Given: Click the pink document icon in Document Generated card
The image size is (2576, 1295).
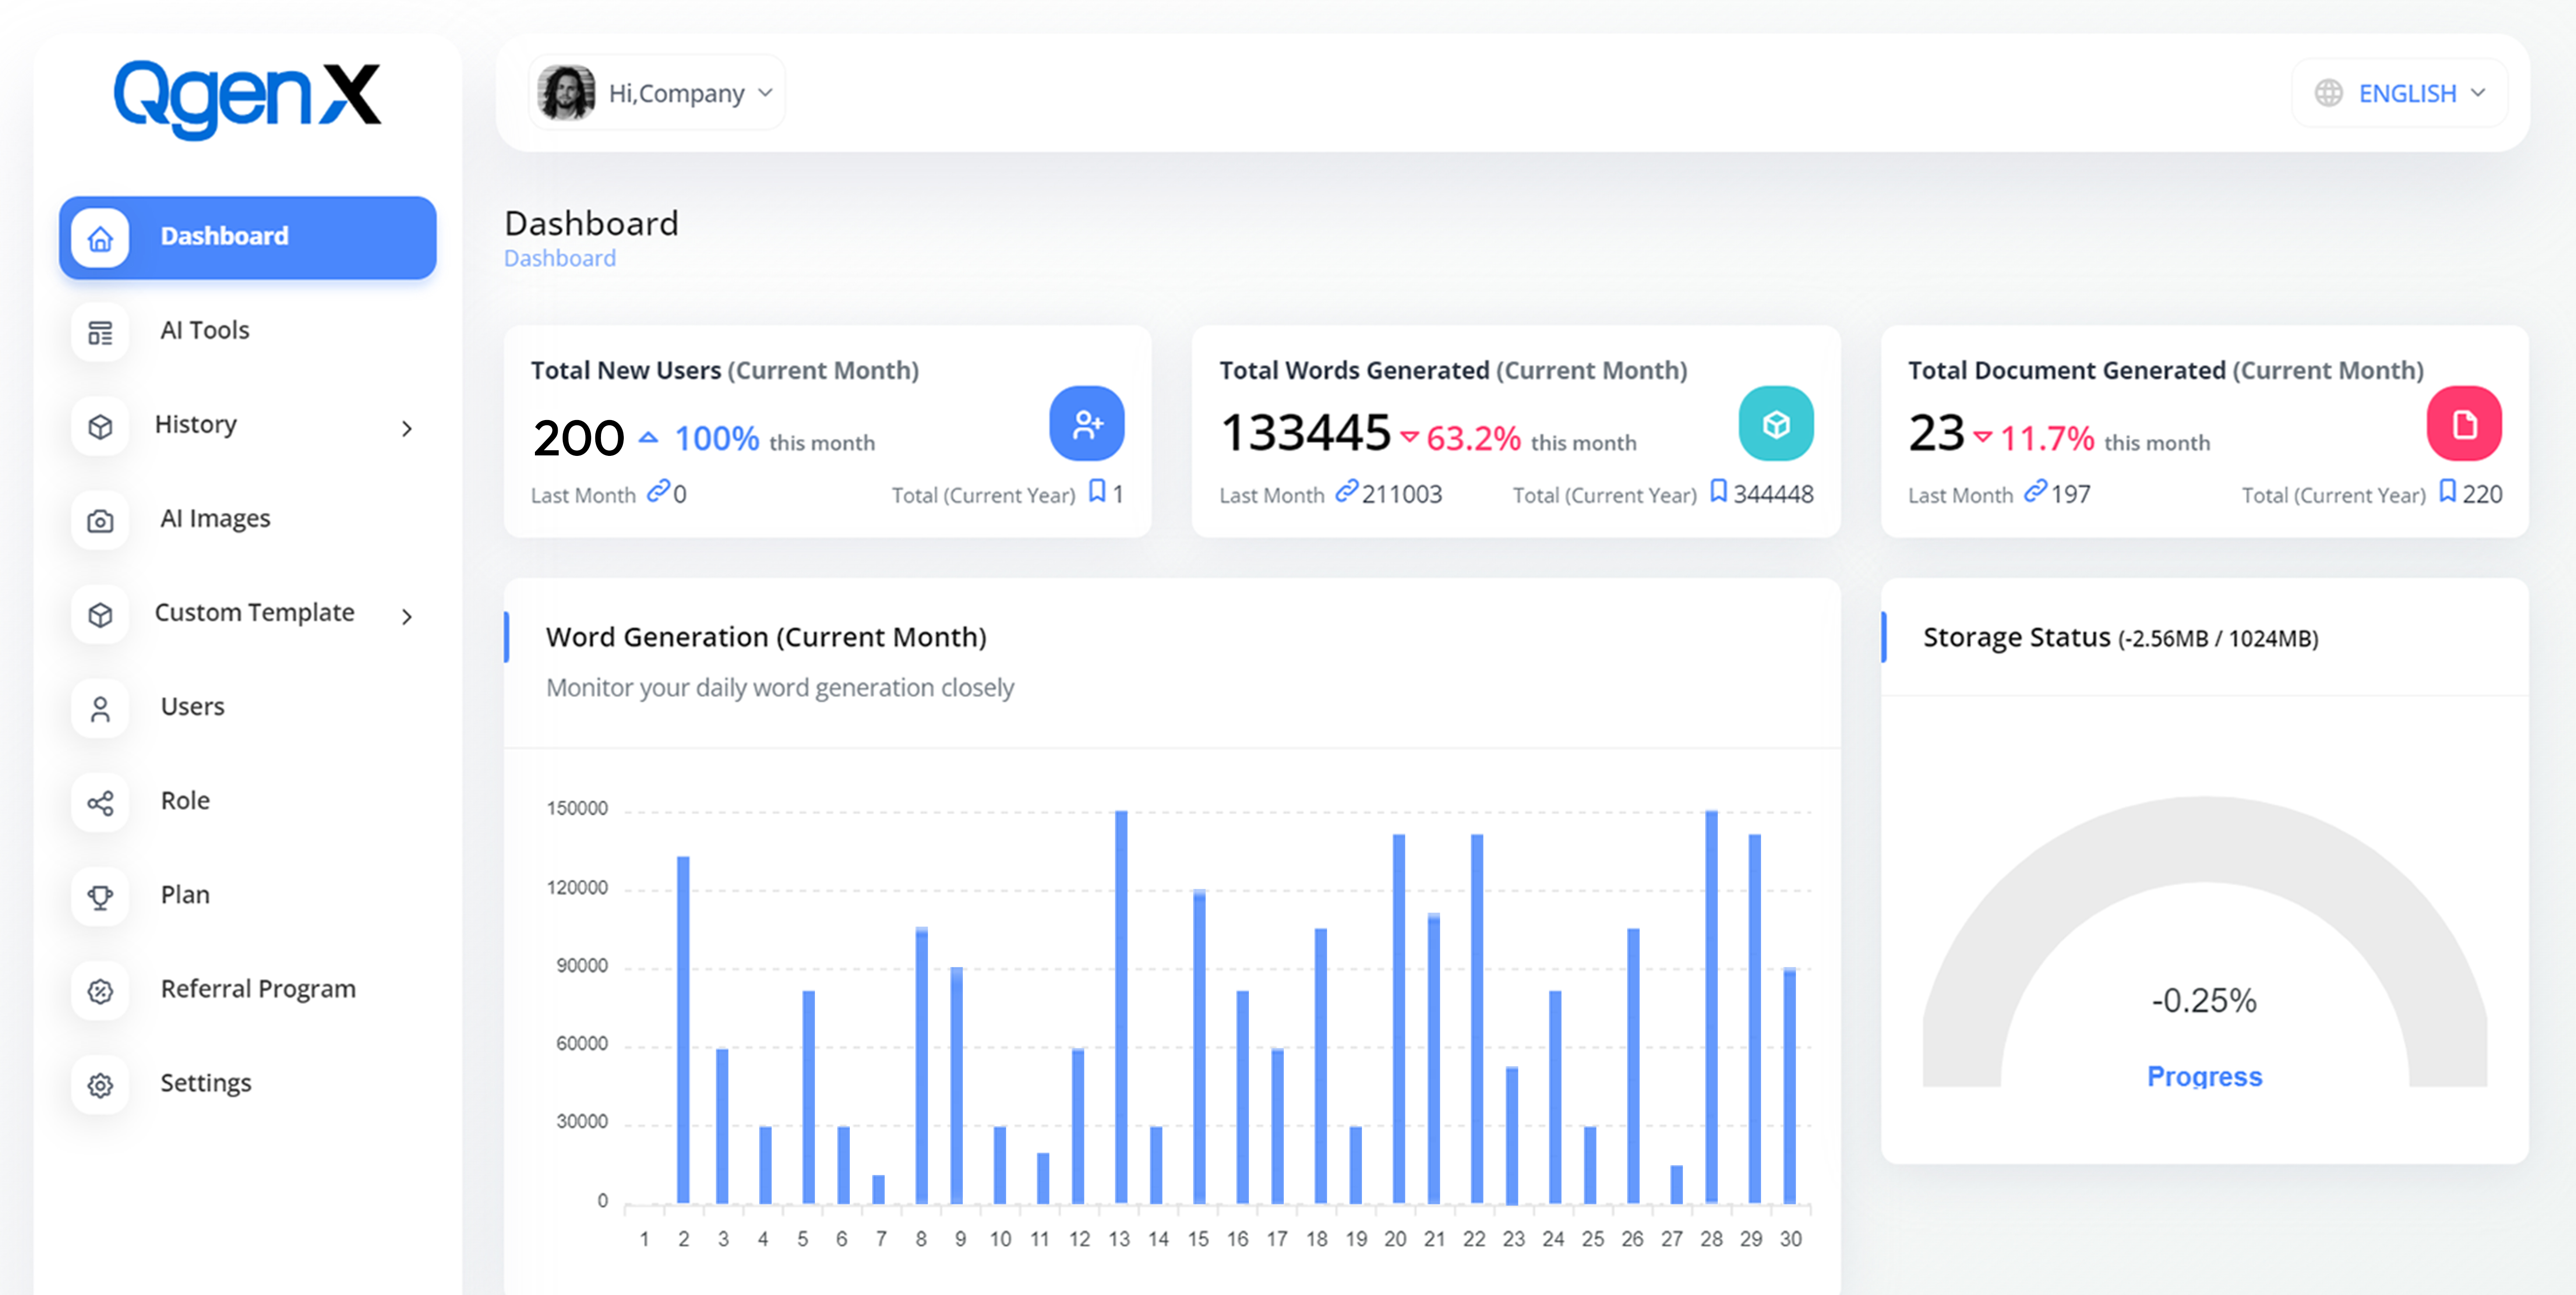Looking at the screenshot, I should tap(2465, 424).
